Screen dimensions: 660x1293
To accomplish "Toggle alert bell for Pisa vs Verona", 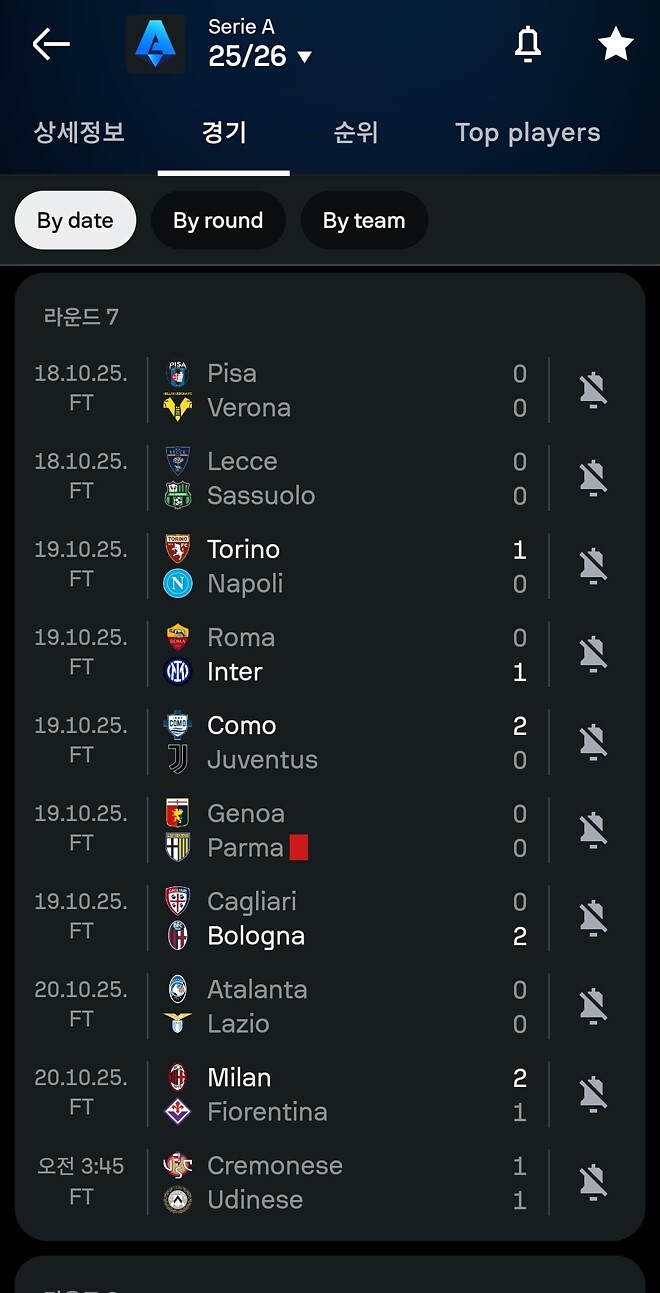I will pyautogui.click(x=593, y=390).
